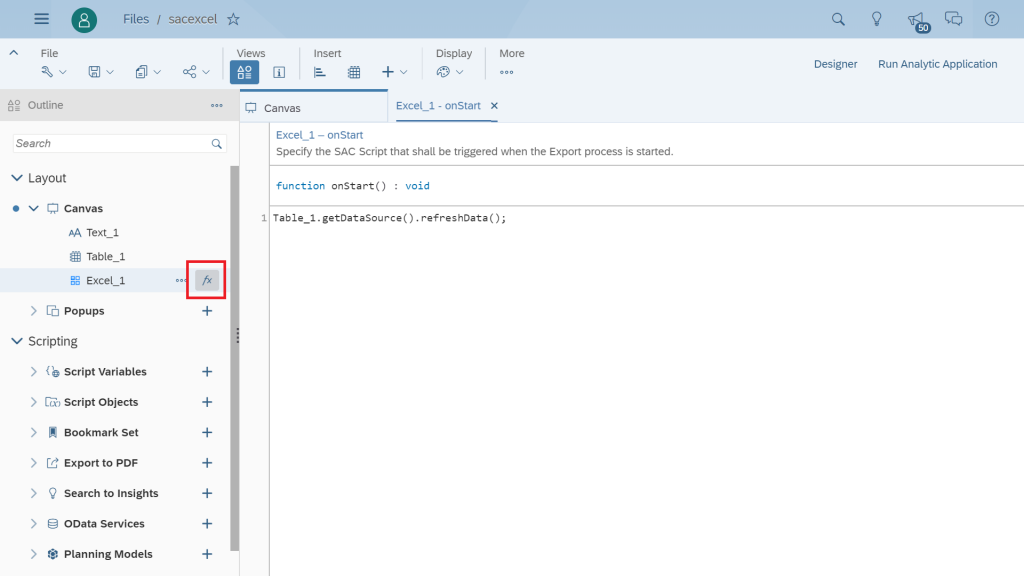1024x576 pixels.
Task: Expand the OData Services node
Action: pyautogui.click(x=34, y=524)
